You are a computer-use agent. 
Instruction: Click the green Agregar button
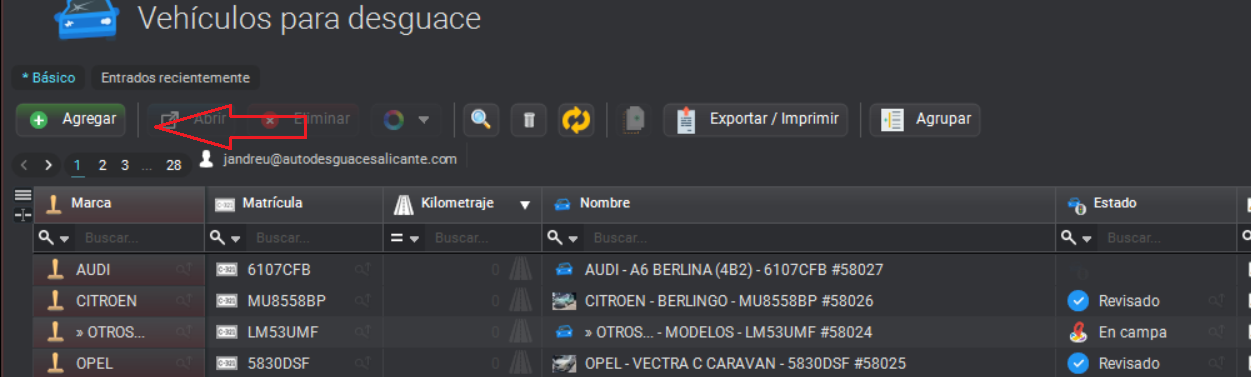71,119
